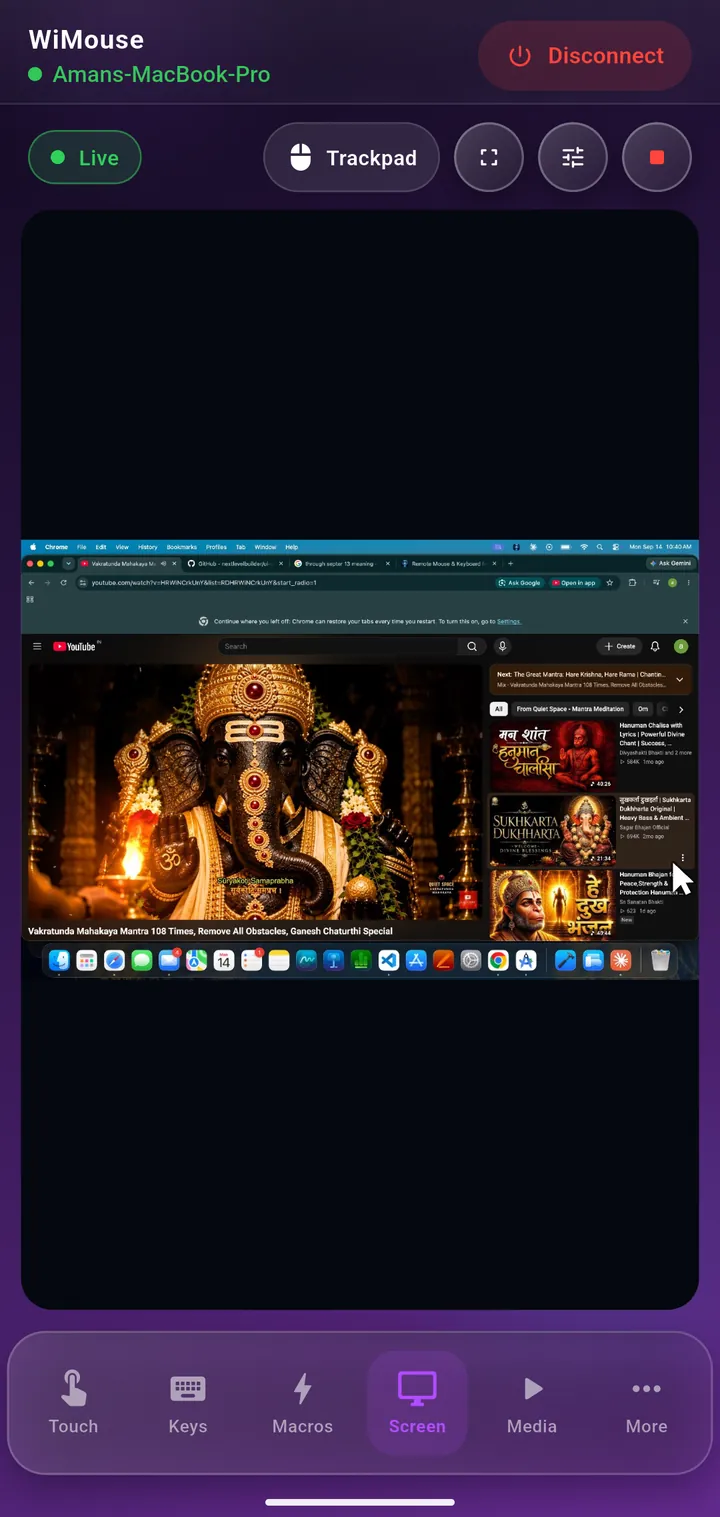
Task: Go to YouTube home via logo
Action: [75, 647]
